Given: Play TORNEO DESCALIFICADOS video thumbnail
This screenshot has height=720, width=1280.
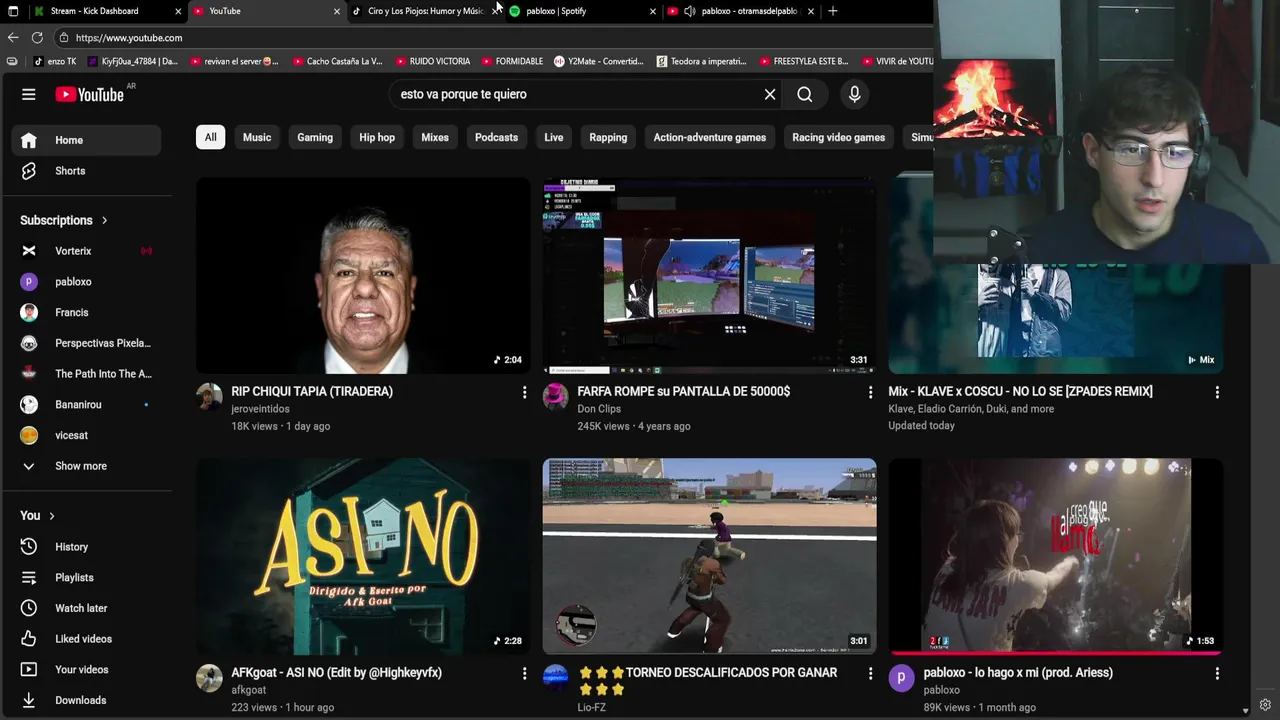Looking at the screenshot, I should click(709, 556).
